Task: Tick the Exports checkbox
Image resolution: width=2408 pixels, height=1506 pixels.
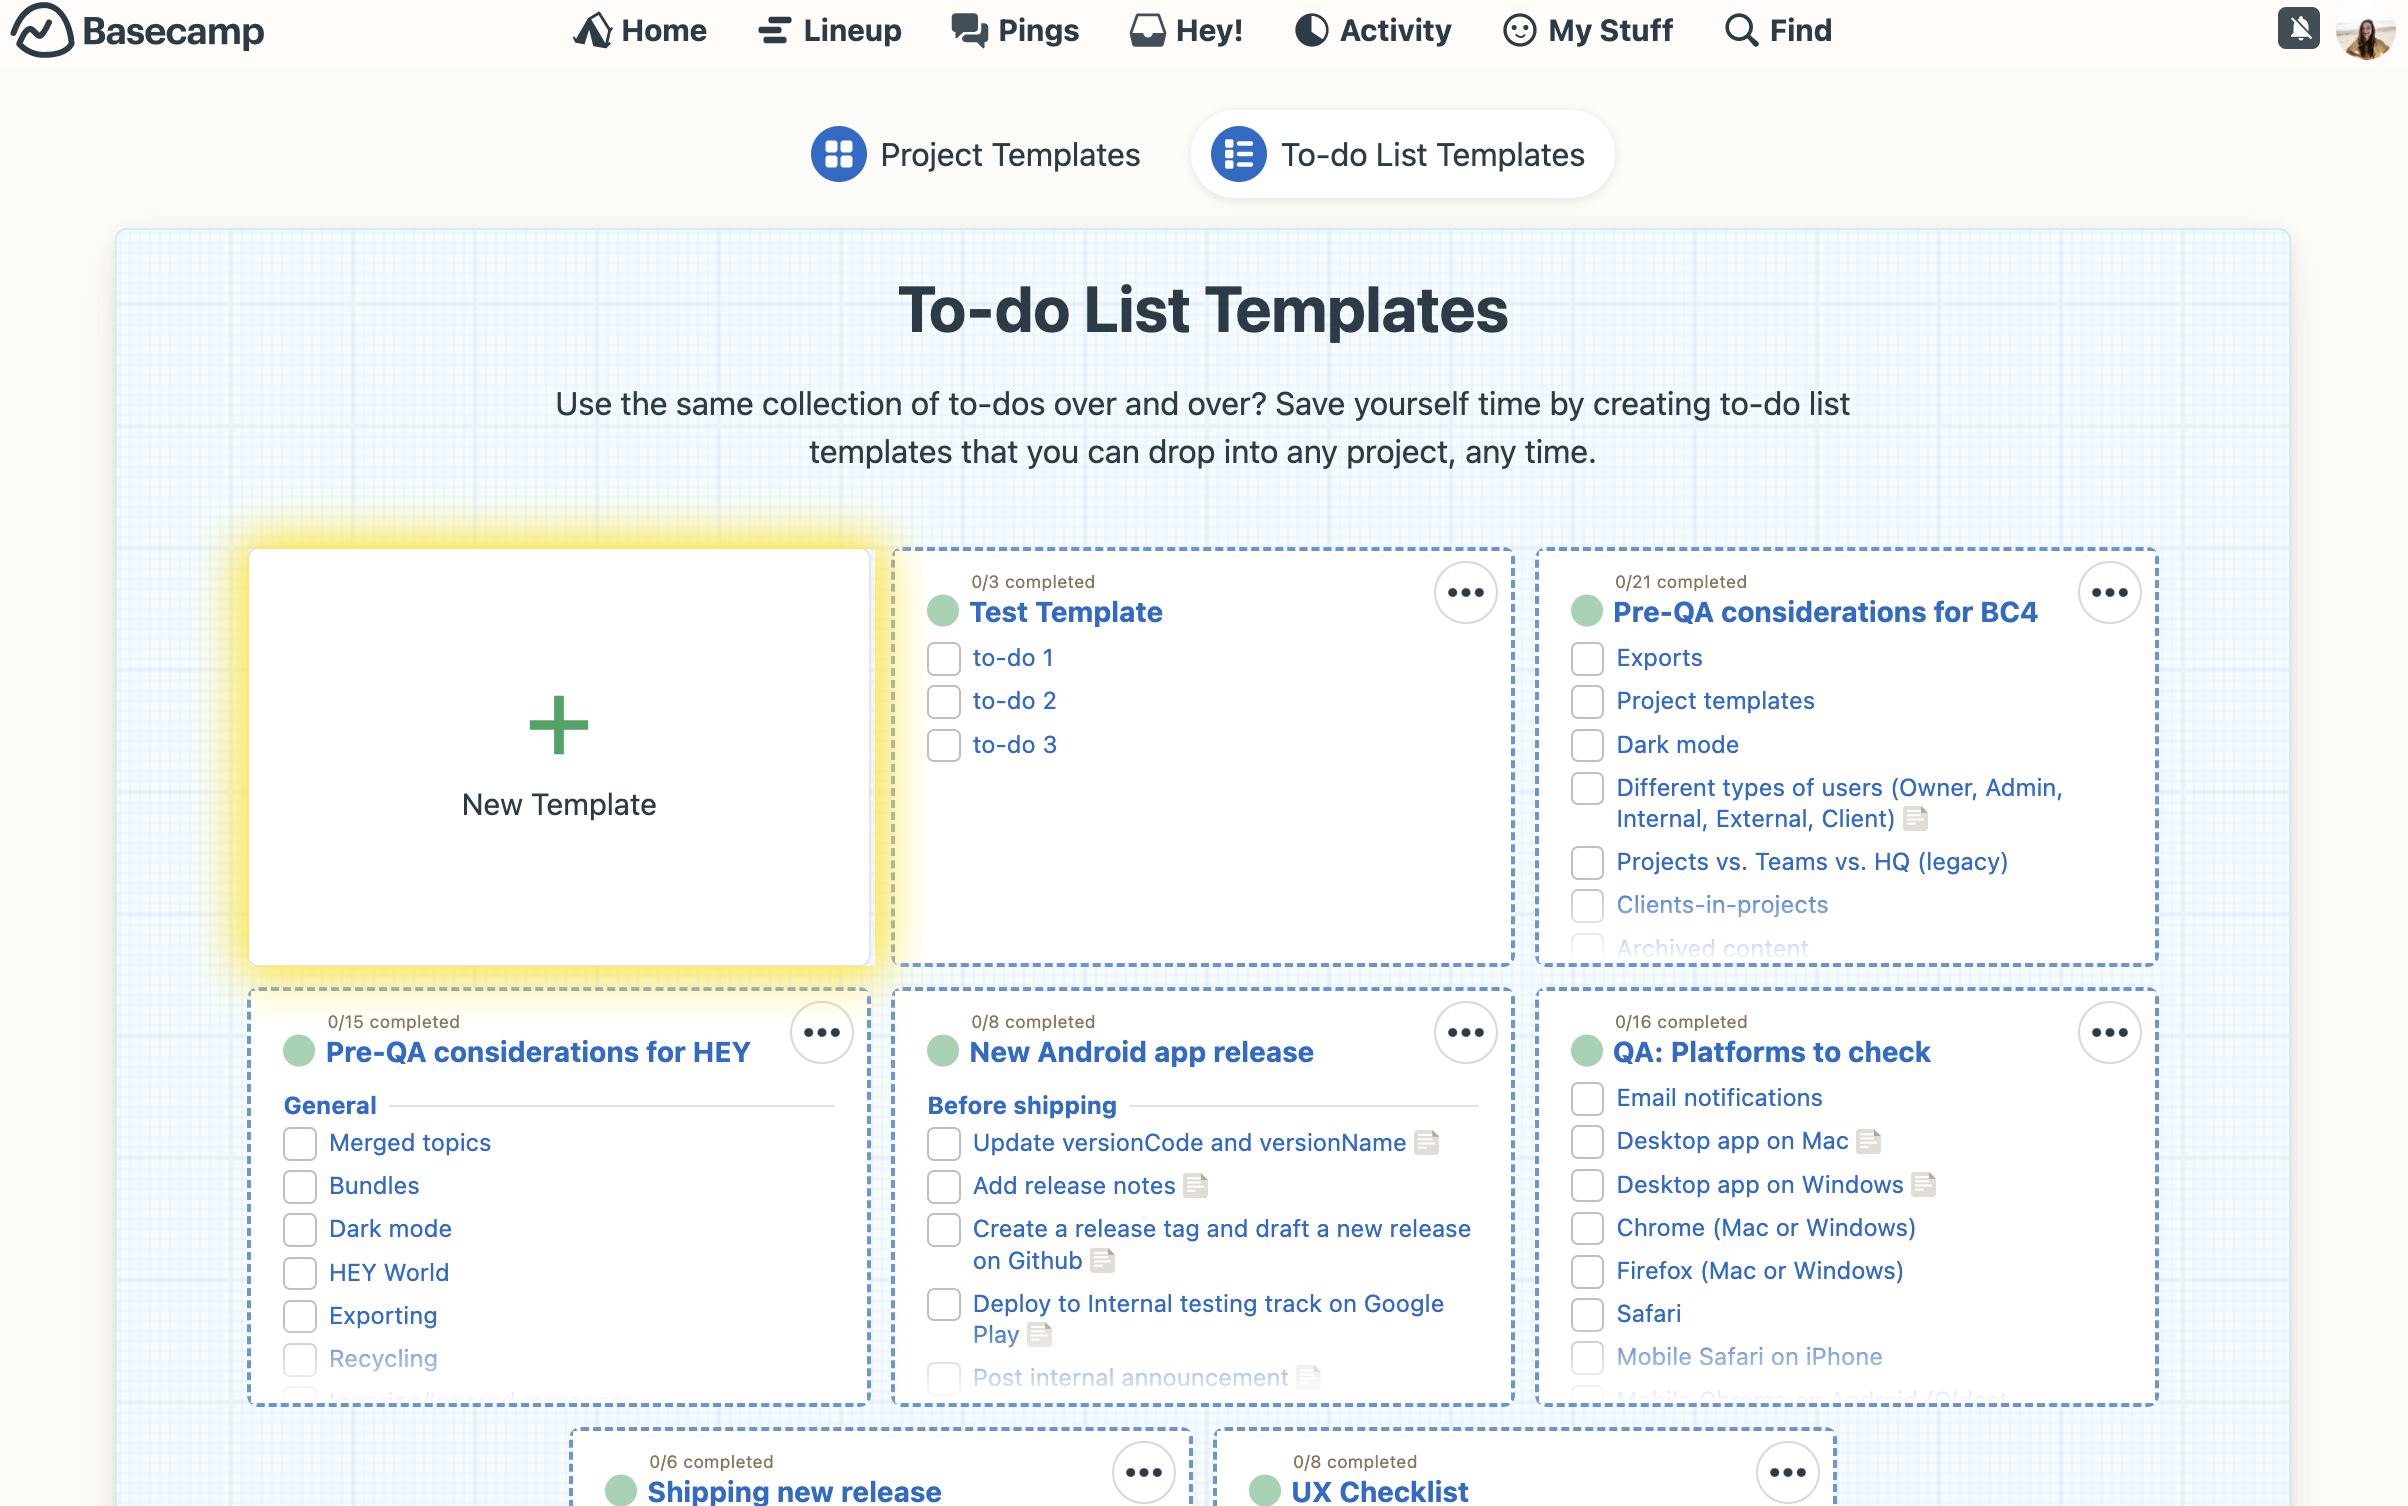Action: (1587, 658)
